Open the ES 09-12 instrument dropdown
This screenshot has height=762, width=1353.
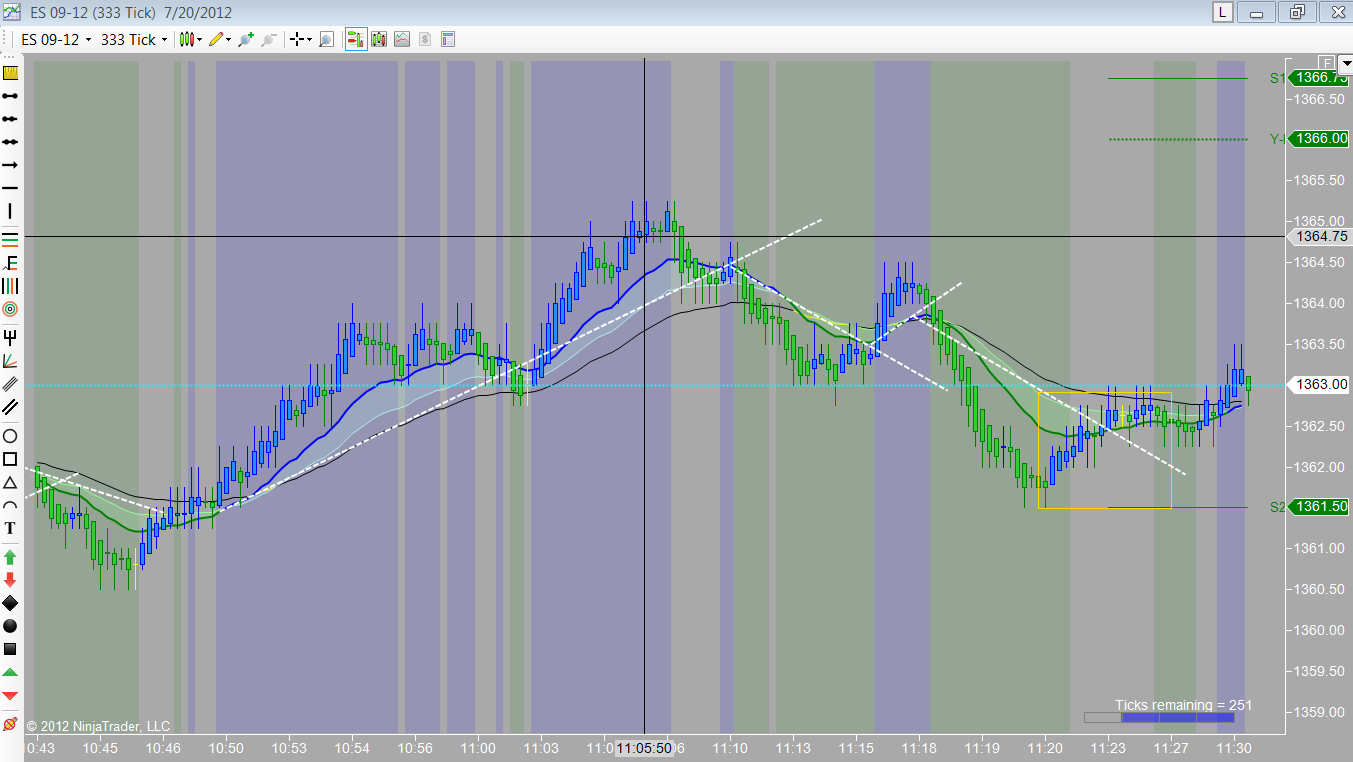click(x=57, y=39)
